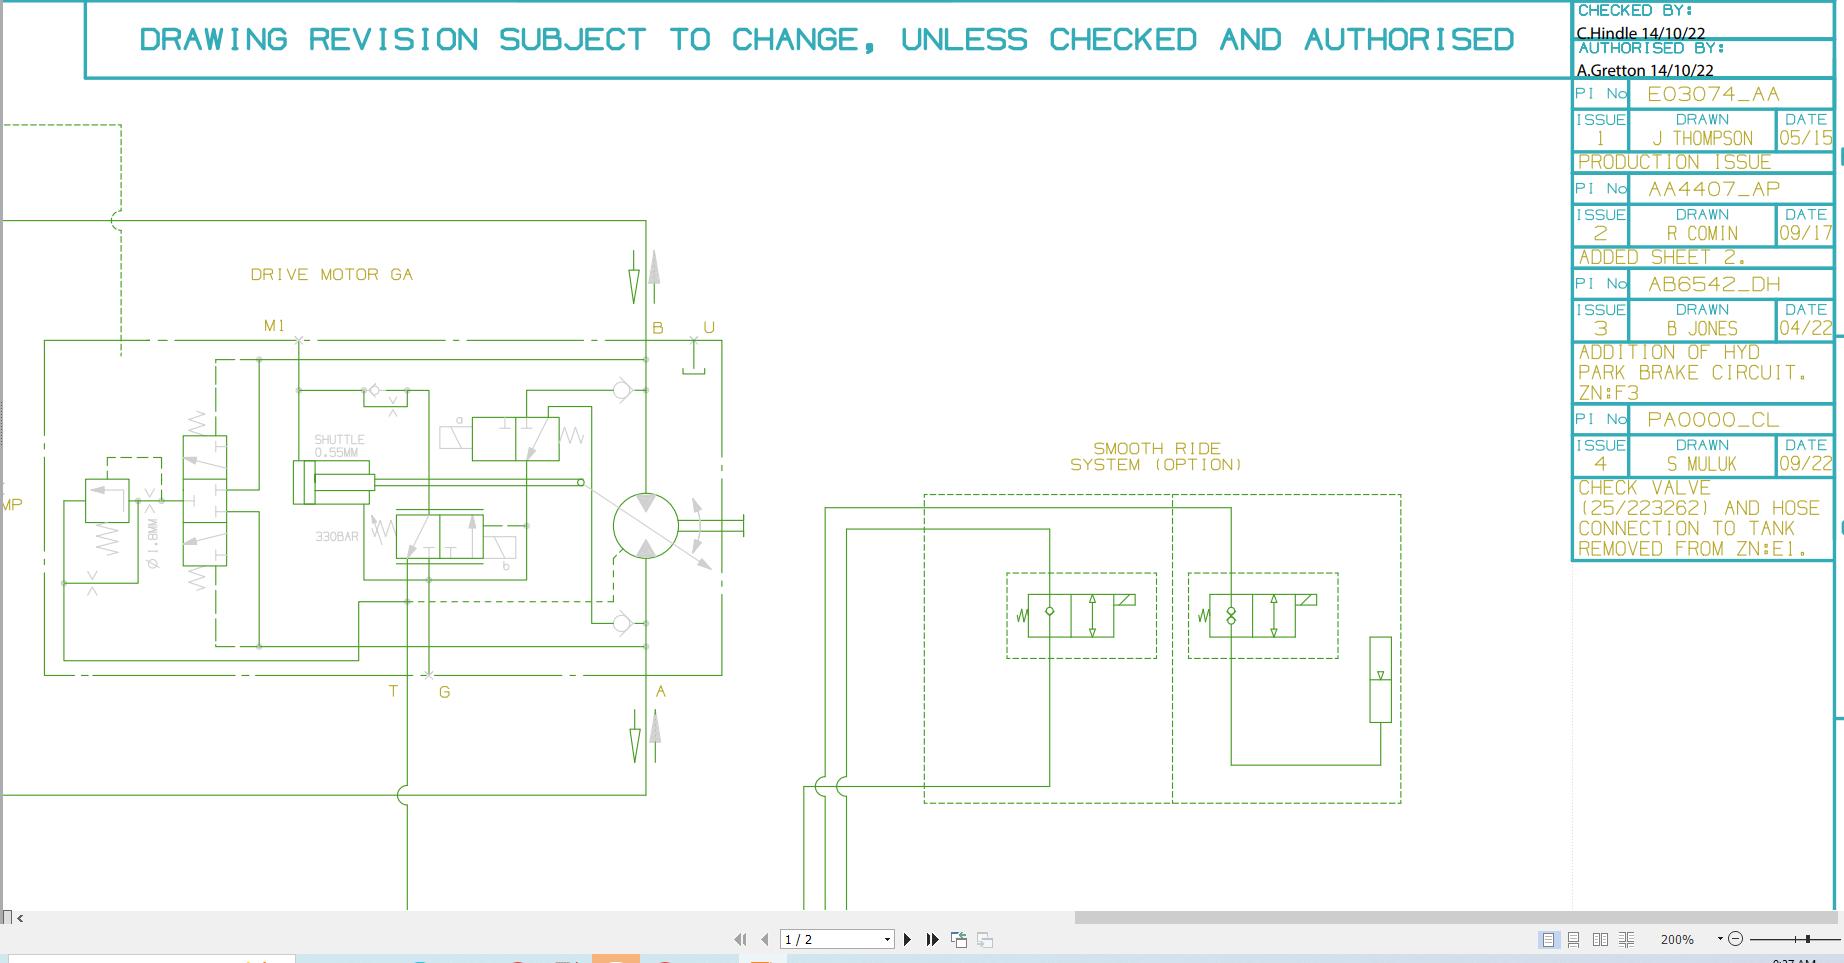Select two-page view mode
This screenshot has width=1844, height=963.
point(1601,939)
